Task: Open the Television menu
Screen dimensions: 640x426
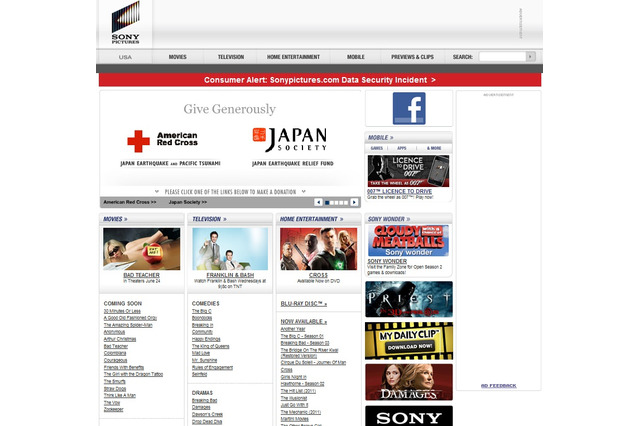Action: [231, 57]
